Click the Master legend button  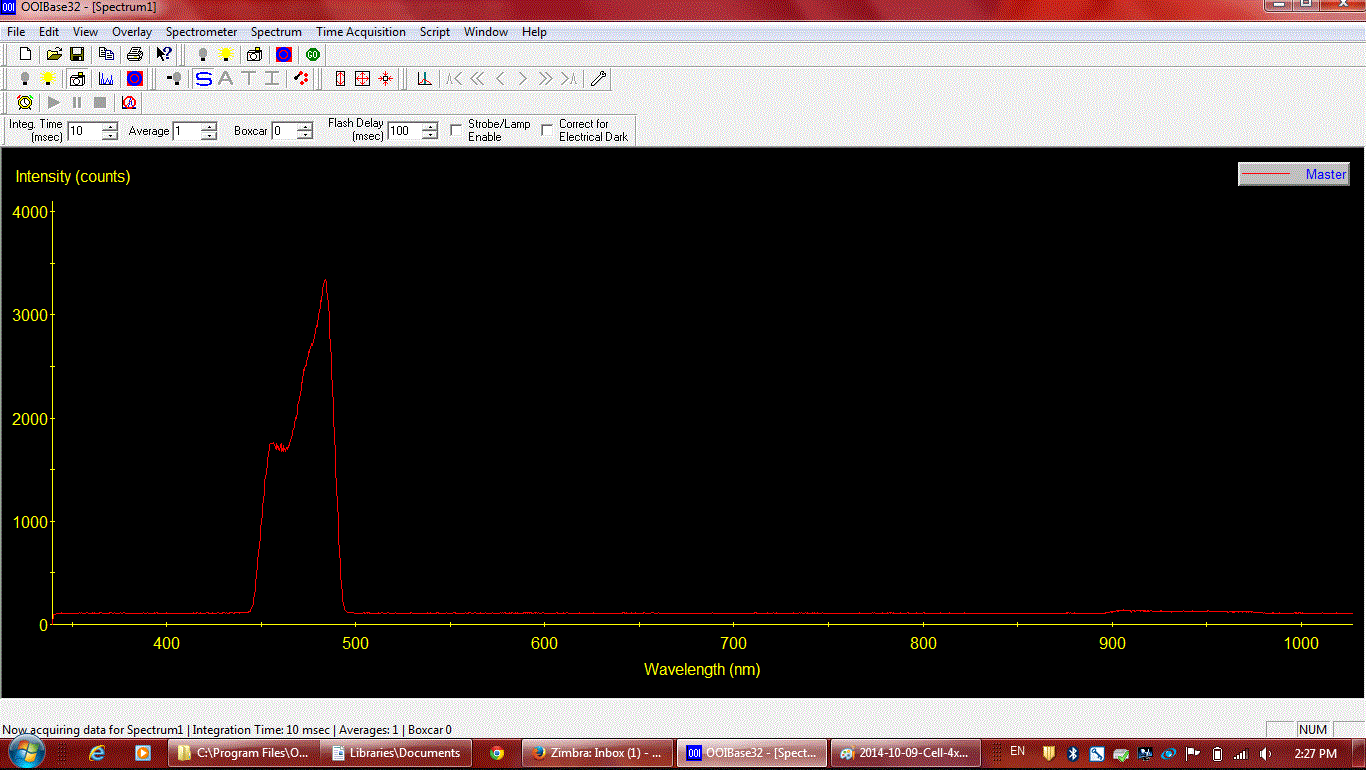point(1294,174)
